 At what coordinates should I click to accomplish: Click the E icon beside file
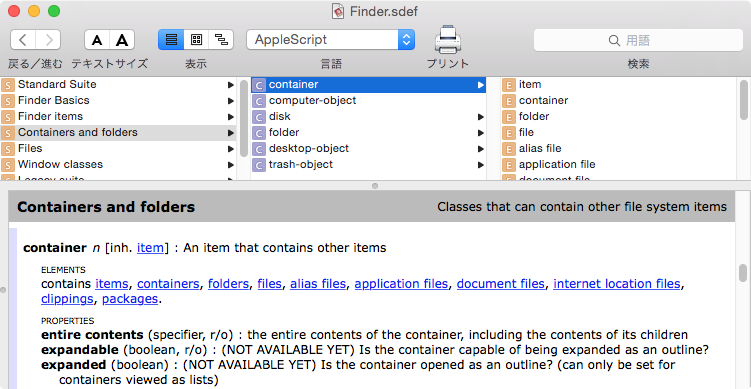pyautogui.click(x=508, y=133)
